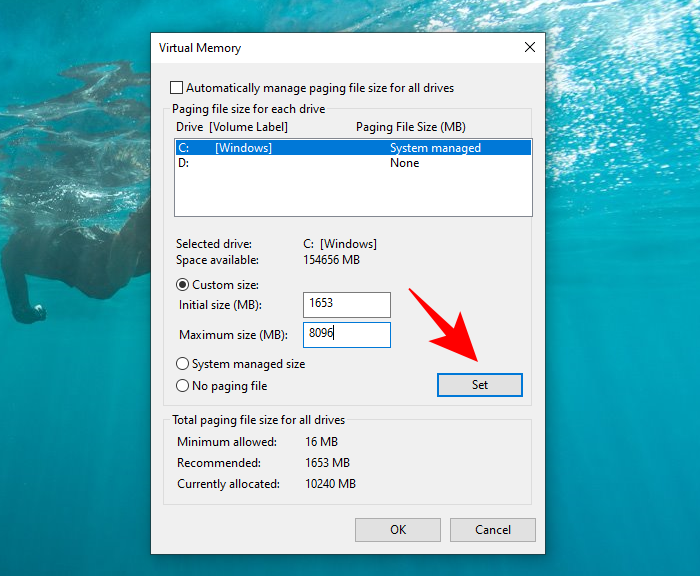Image resolution: width=700 pixels, height=576 pixels.
Task: Close the Virtual Memory dialog
Action: (529, 47)
